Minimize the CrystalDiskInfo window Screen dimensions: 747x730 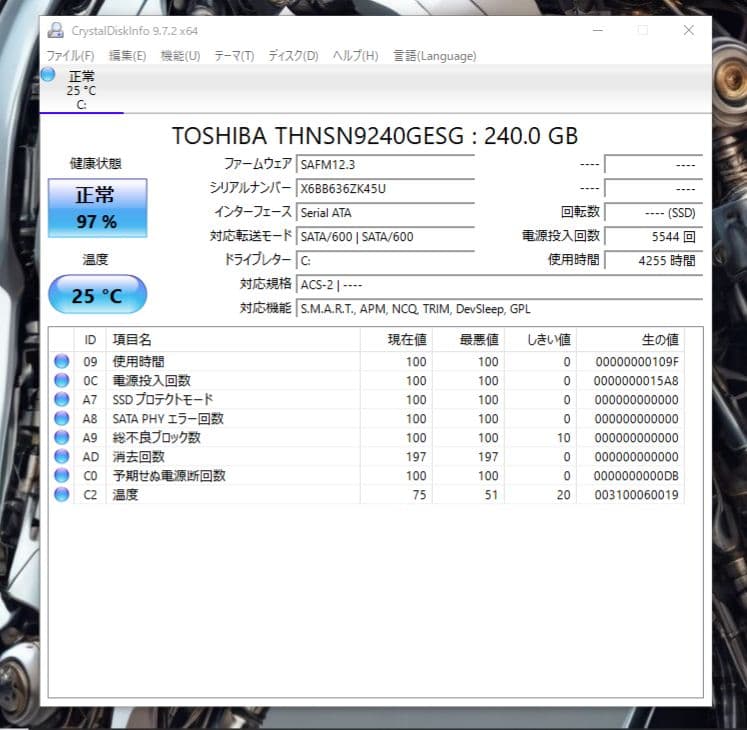[598, 30]
